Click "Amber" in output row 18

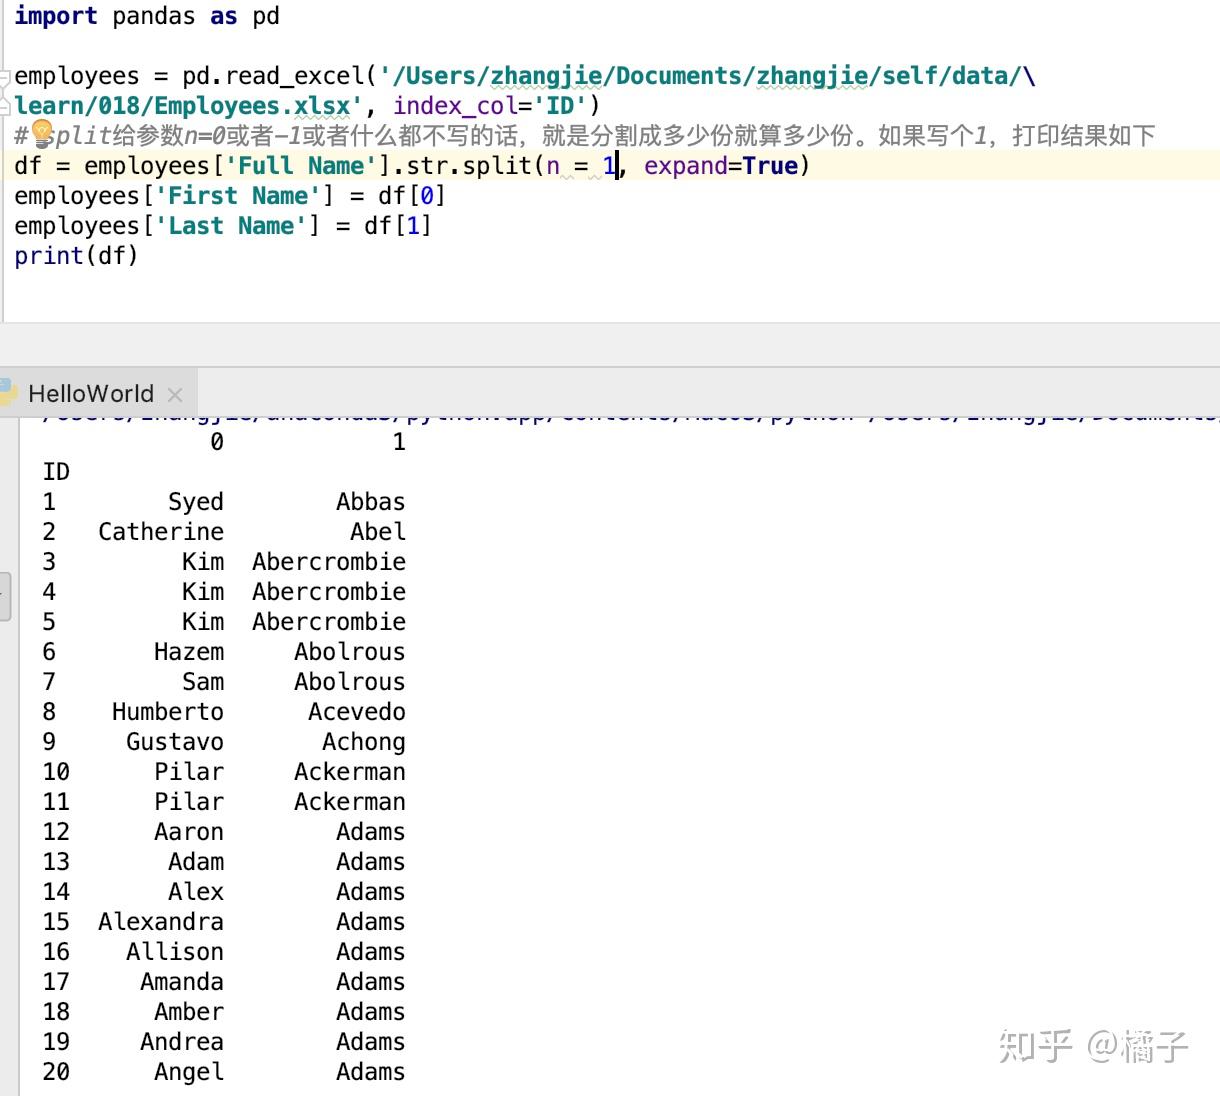tap(189, 1012)
